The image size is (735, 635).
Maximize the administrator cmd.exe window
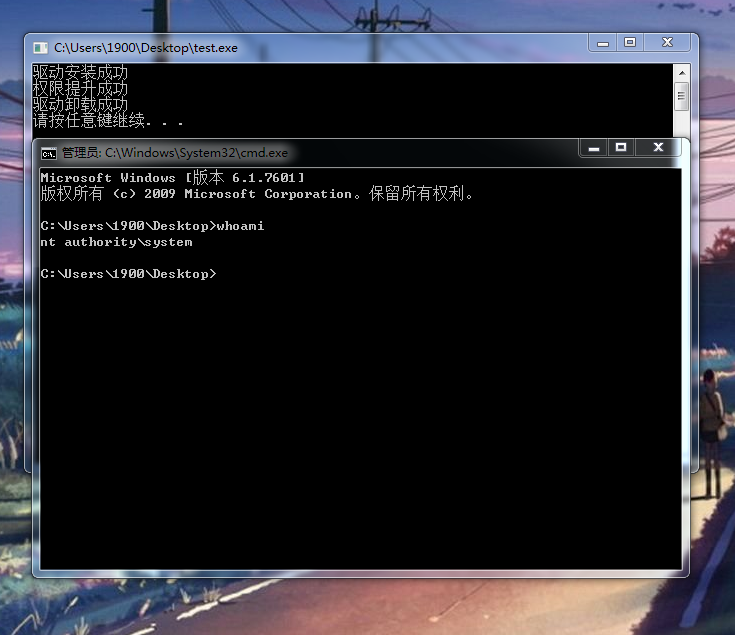pyautogui.click(x=621, y=148)
